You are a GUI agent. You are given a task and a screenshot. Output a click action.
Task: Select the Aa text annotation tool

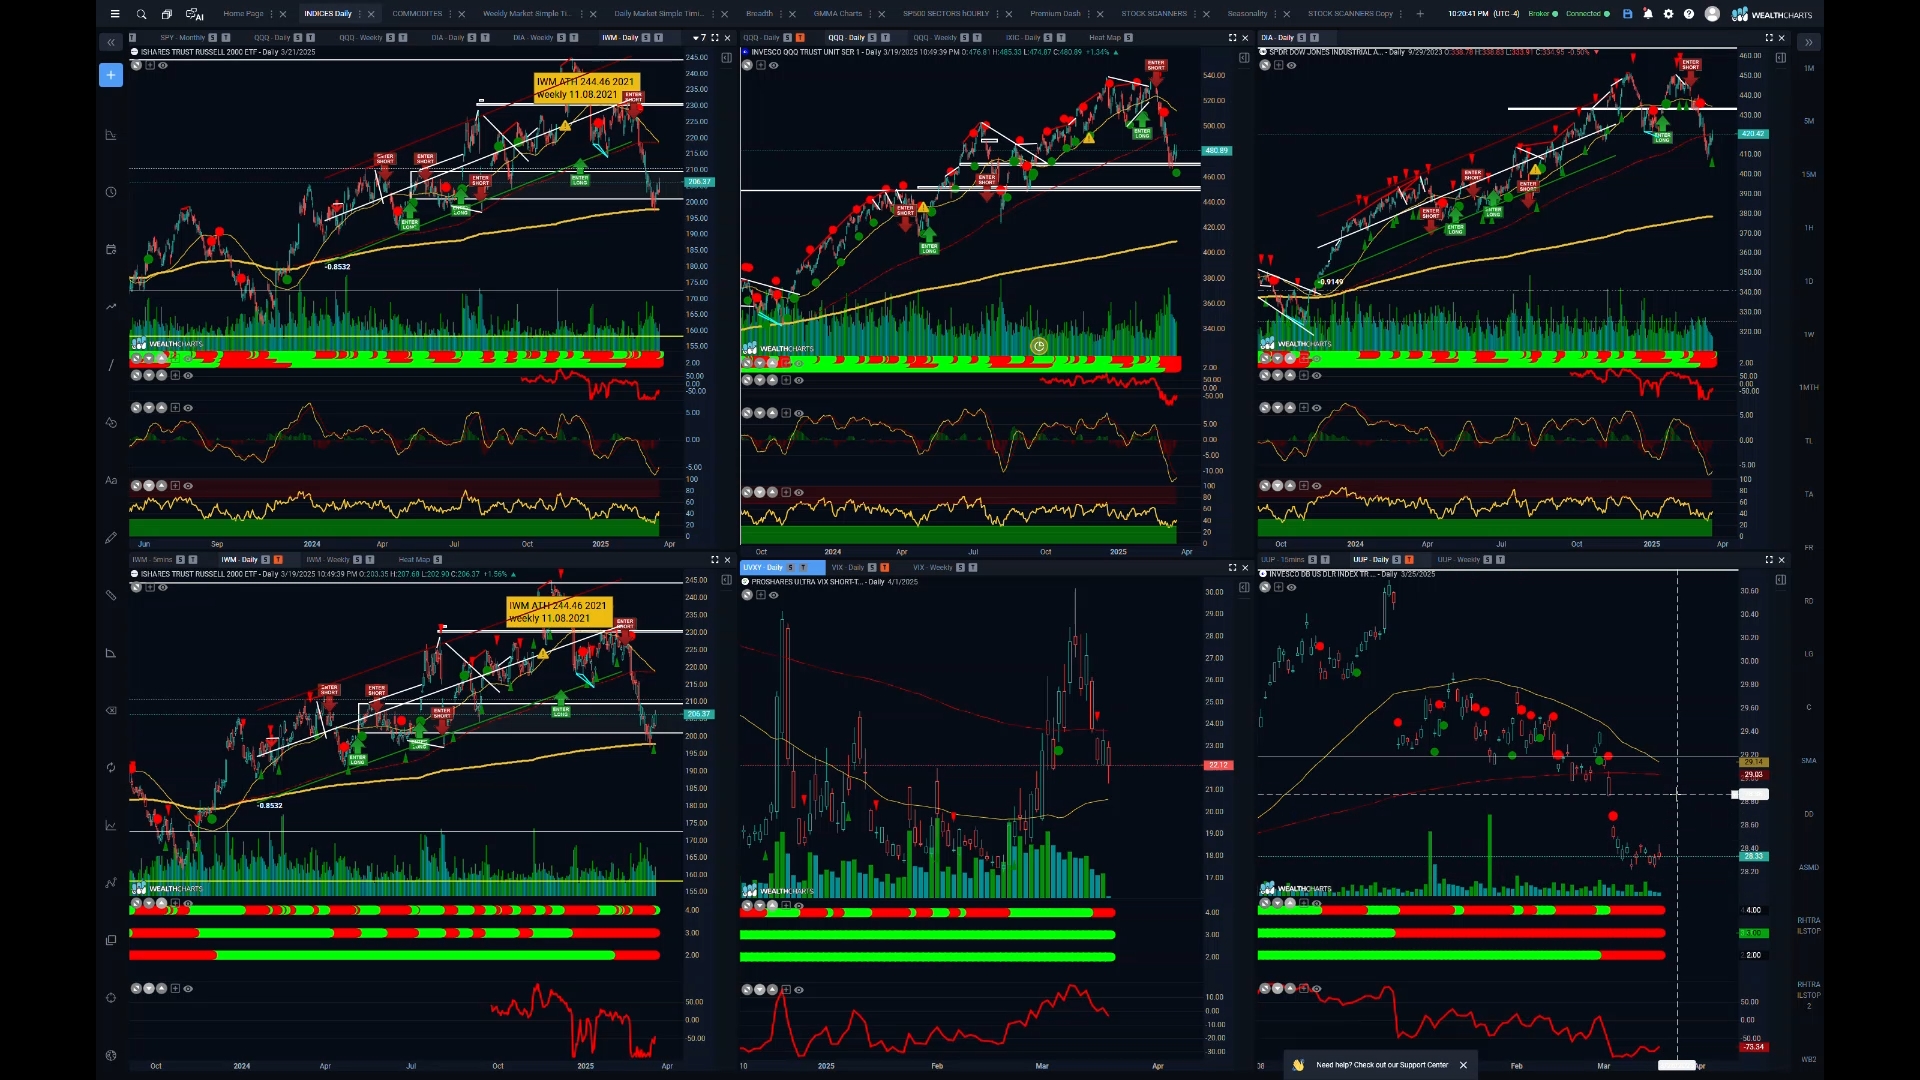111,480
